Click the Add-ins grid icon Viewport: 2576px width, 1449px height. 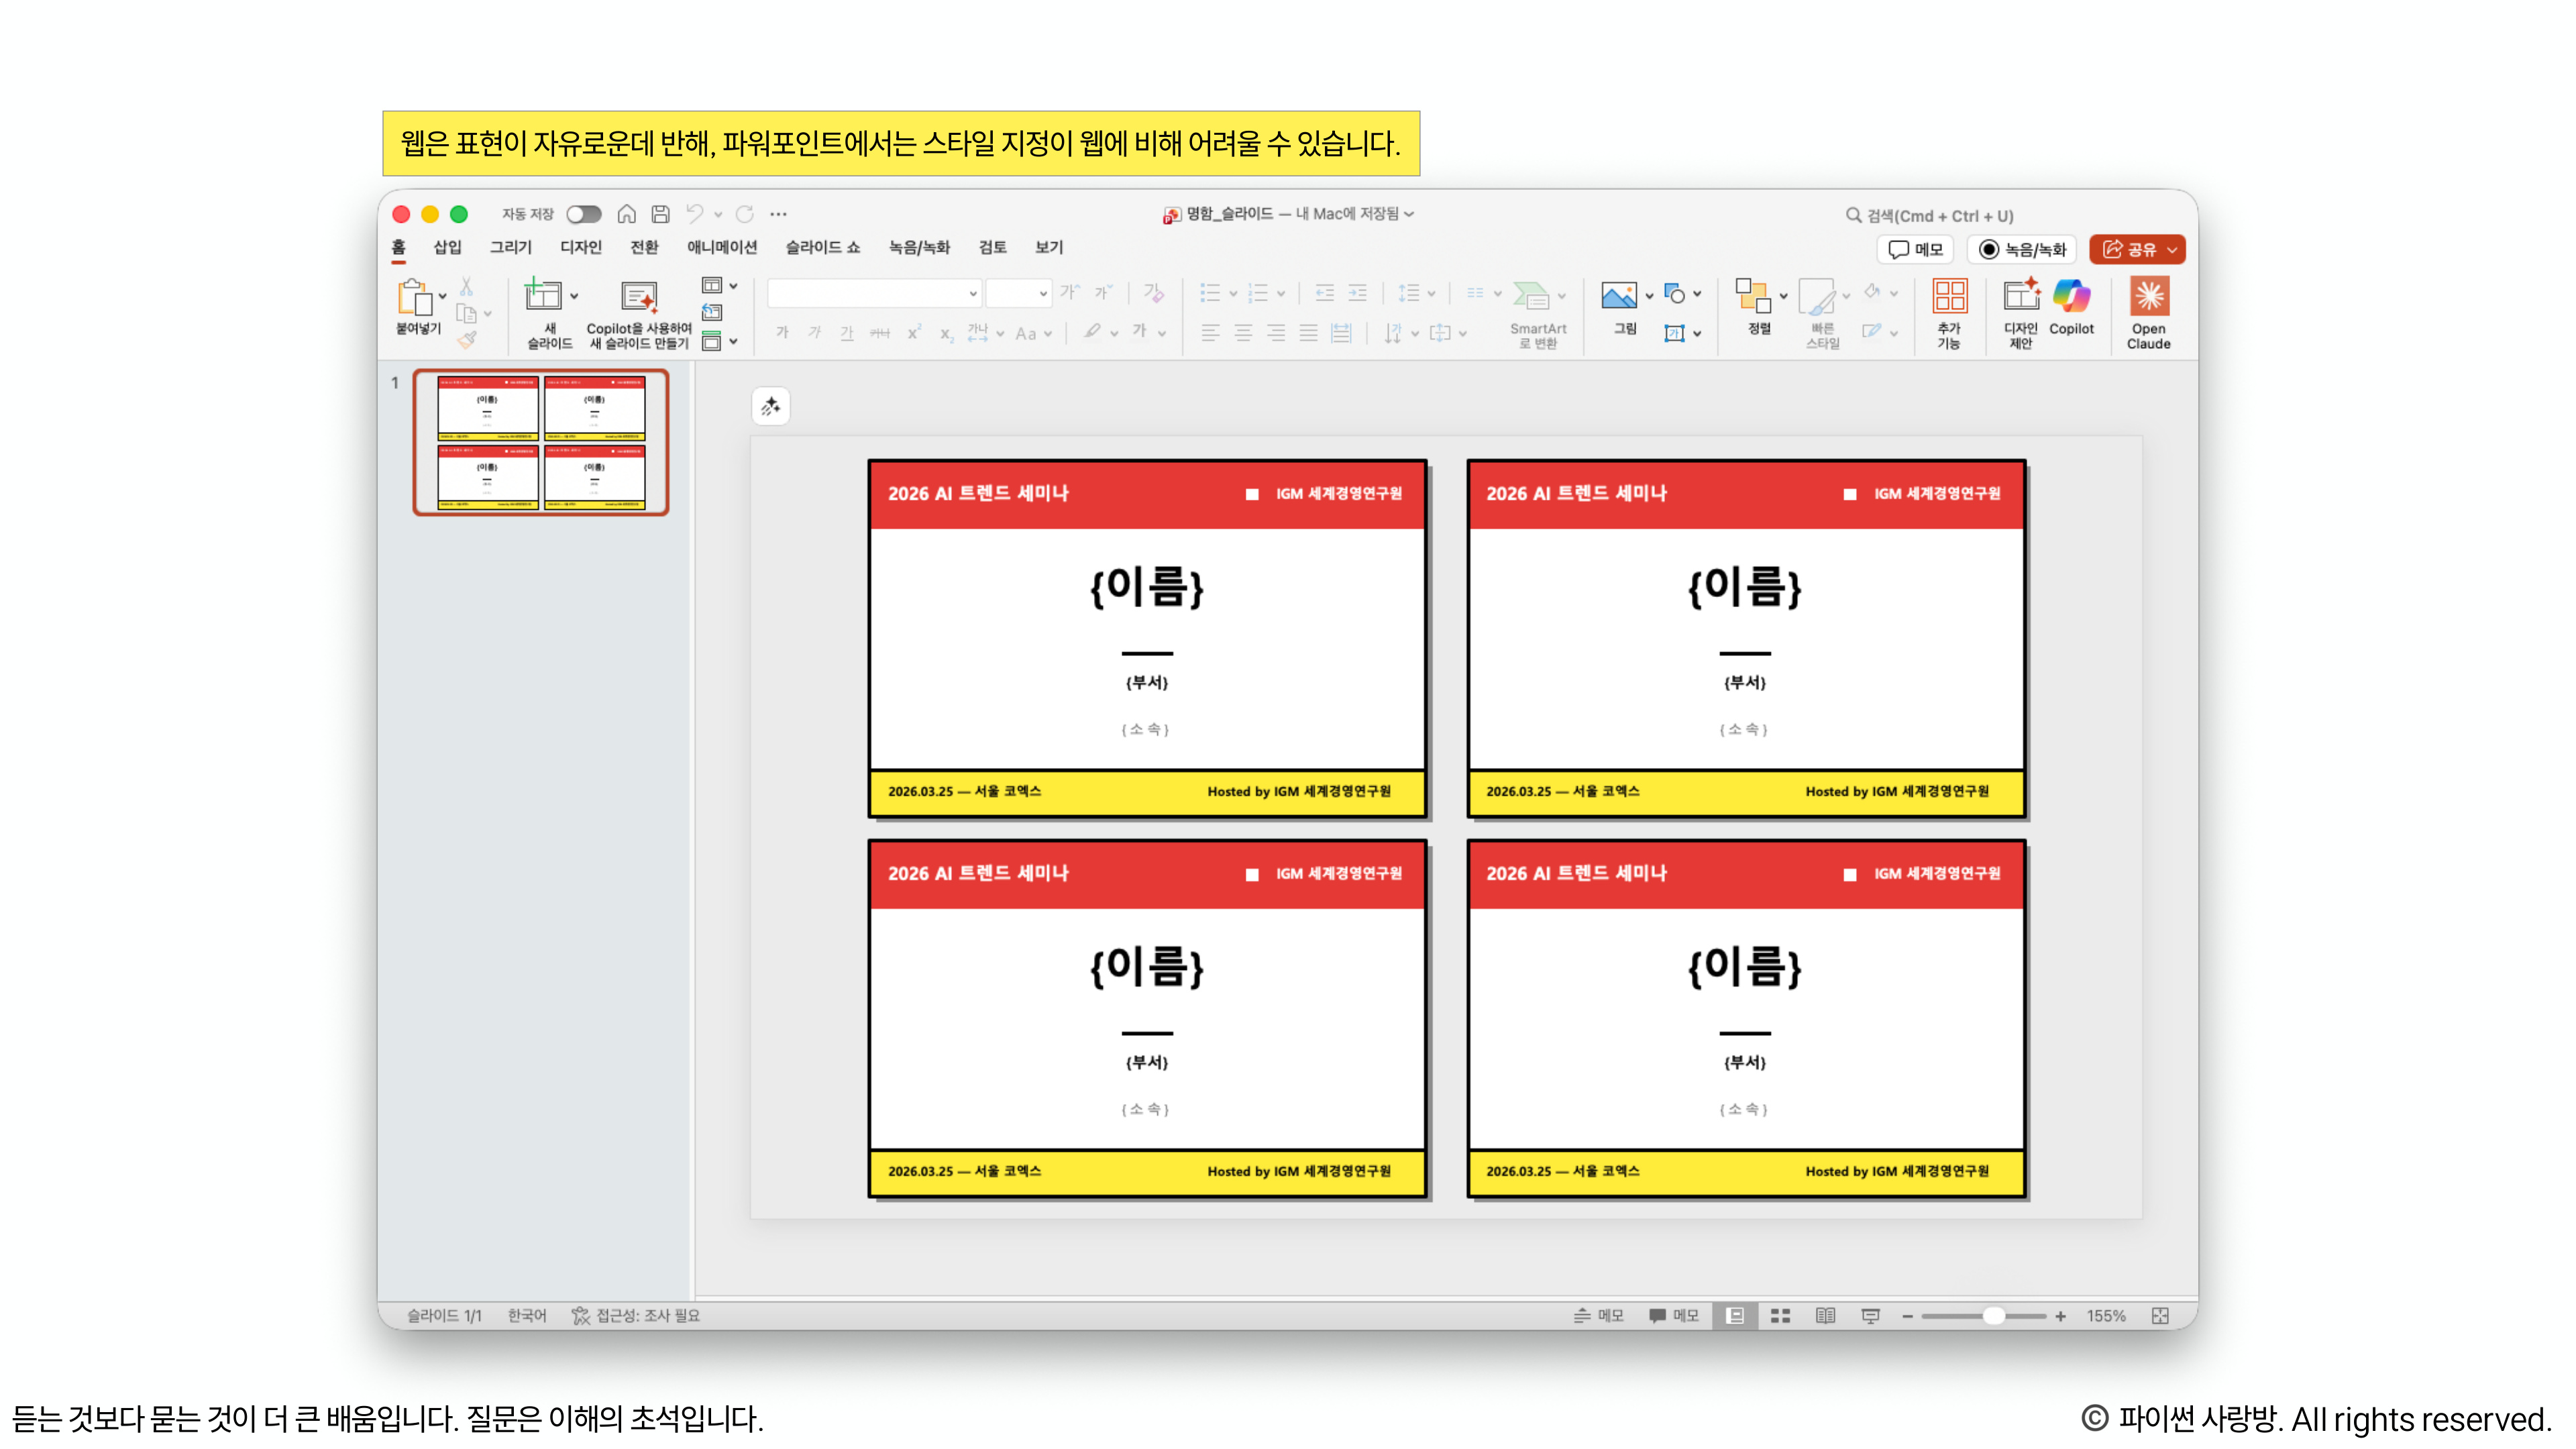click(x=1949, y=297)
